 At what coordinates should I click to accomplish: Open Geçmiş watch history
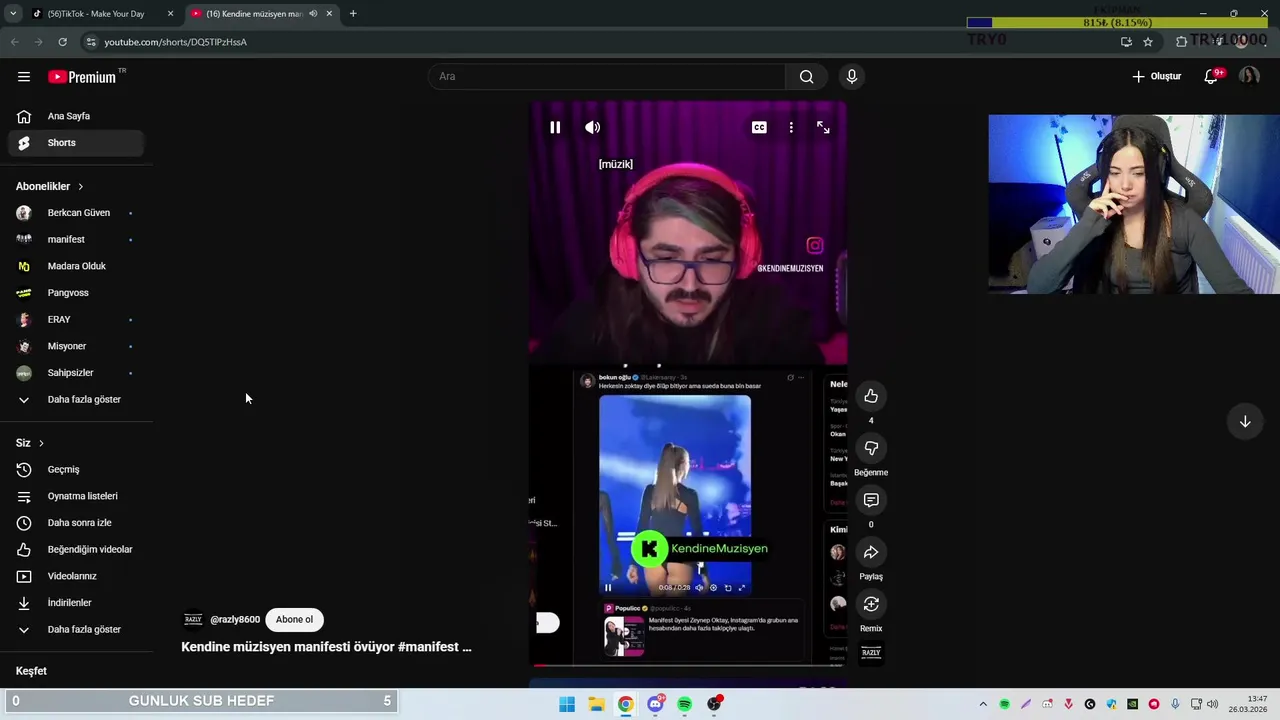[x=76, y=469]
